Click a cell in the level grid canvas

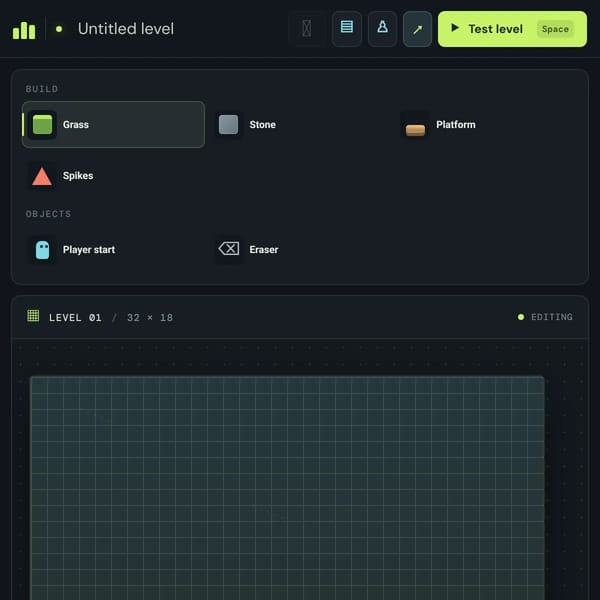tap(287, 488)
